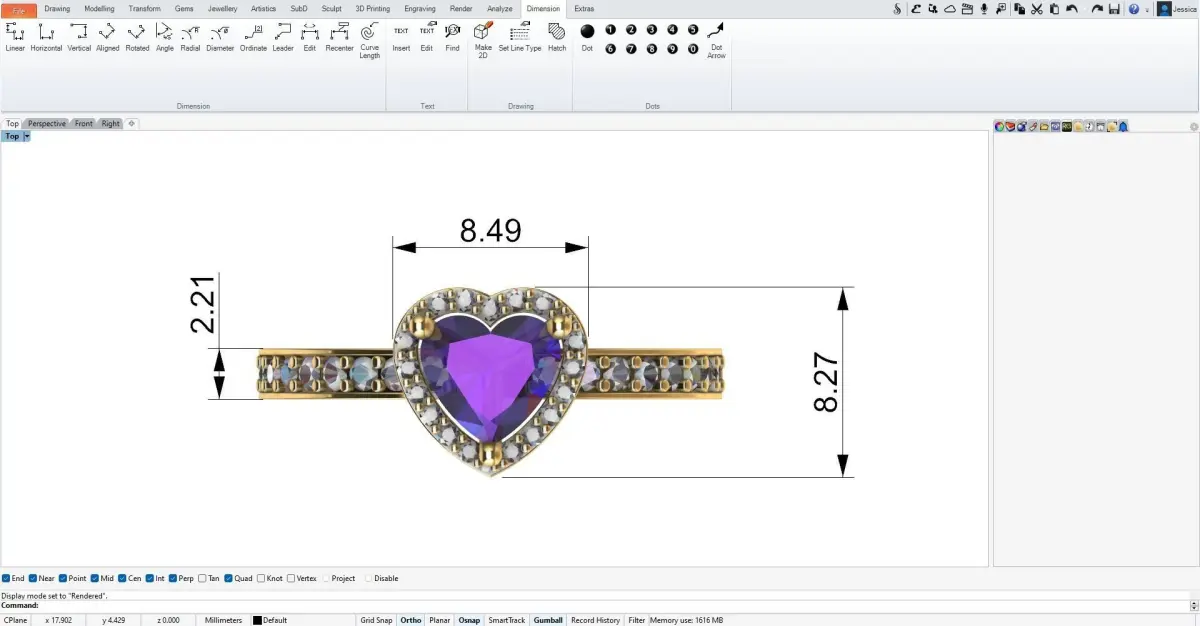Select the Rotated dimension tool
Image resolution: width=1200 pixels, height=626 pixels.
point(137,38)
